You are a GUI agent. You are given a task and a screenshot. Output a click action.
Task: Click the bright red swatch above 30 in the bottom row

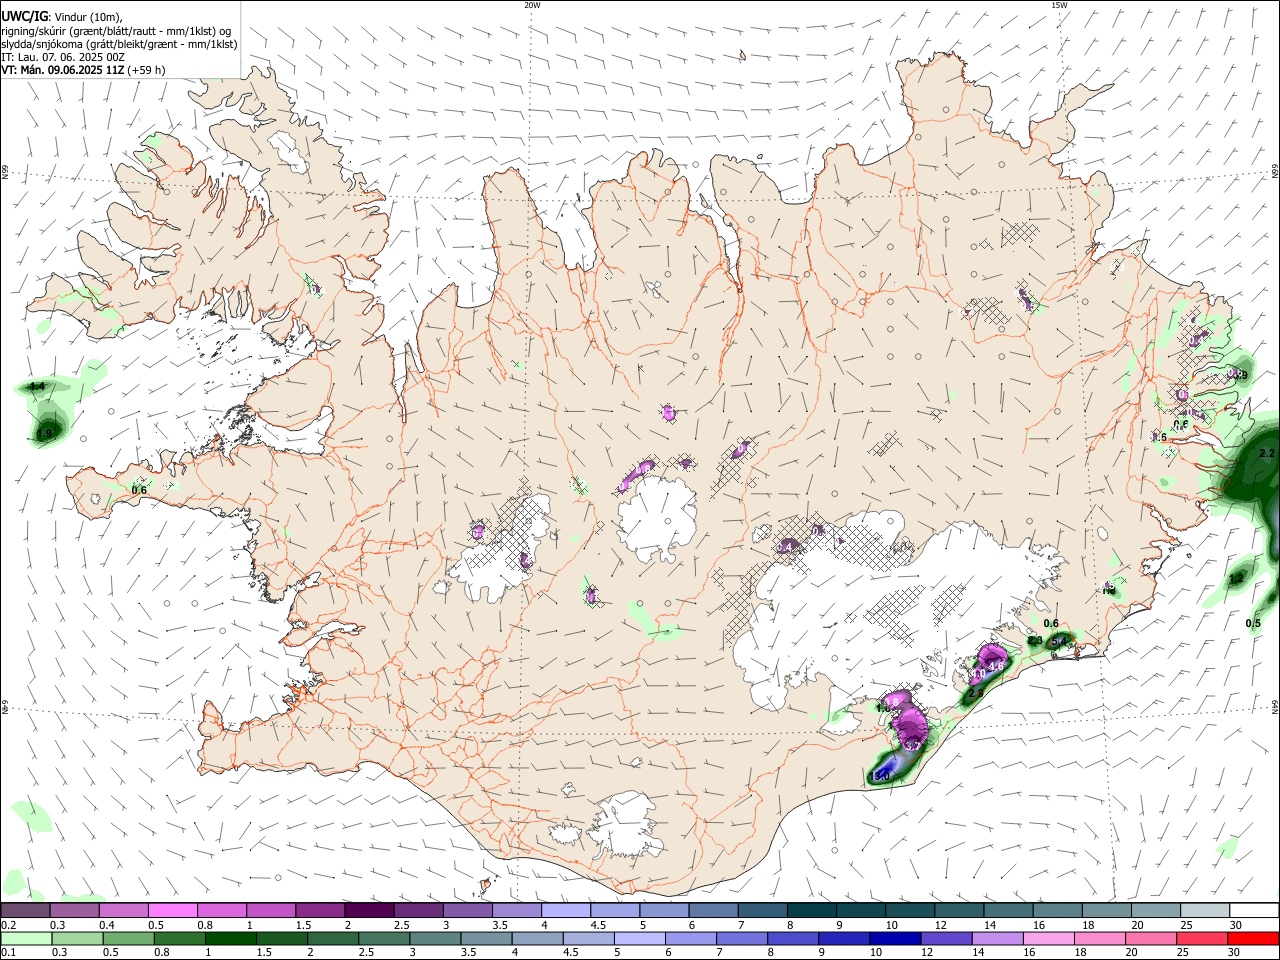tap(1252, 938)
